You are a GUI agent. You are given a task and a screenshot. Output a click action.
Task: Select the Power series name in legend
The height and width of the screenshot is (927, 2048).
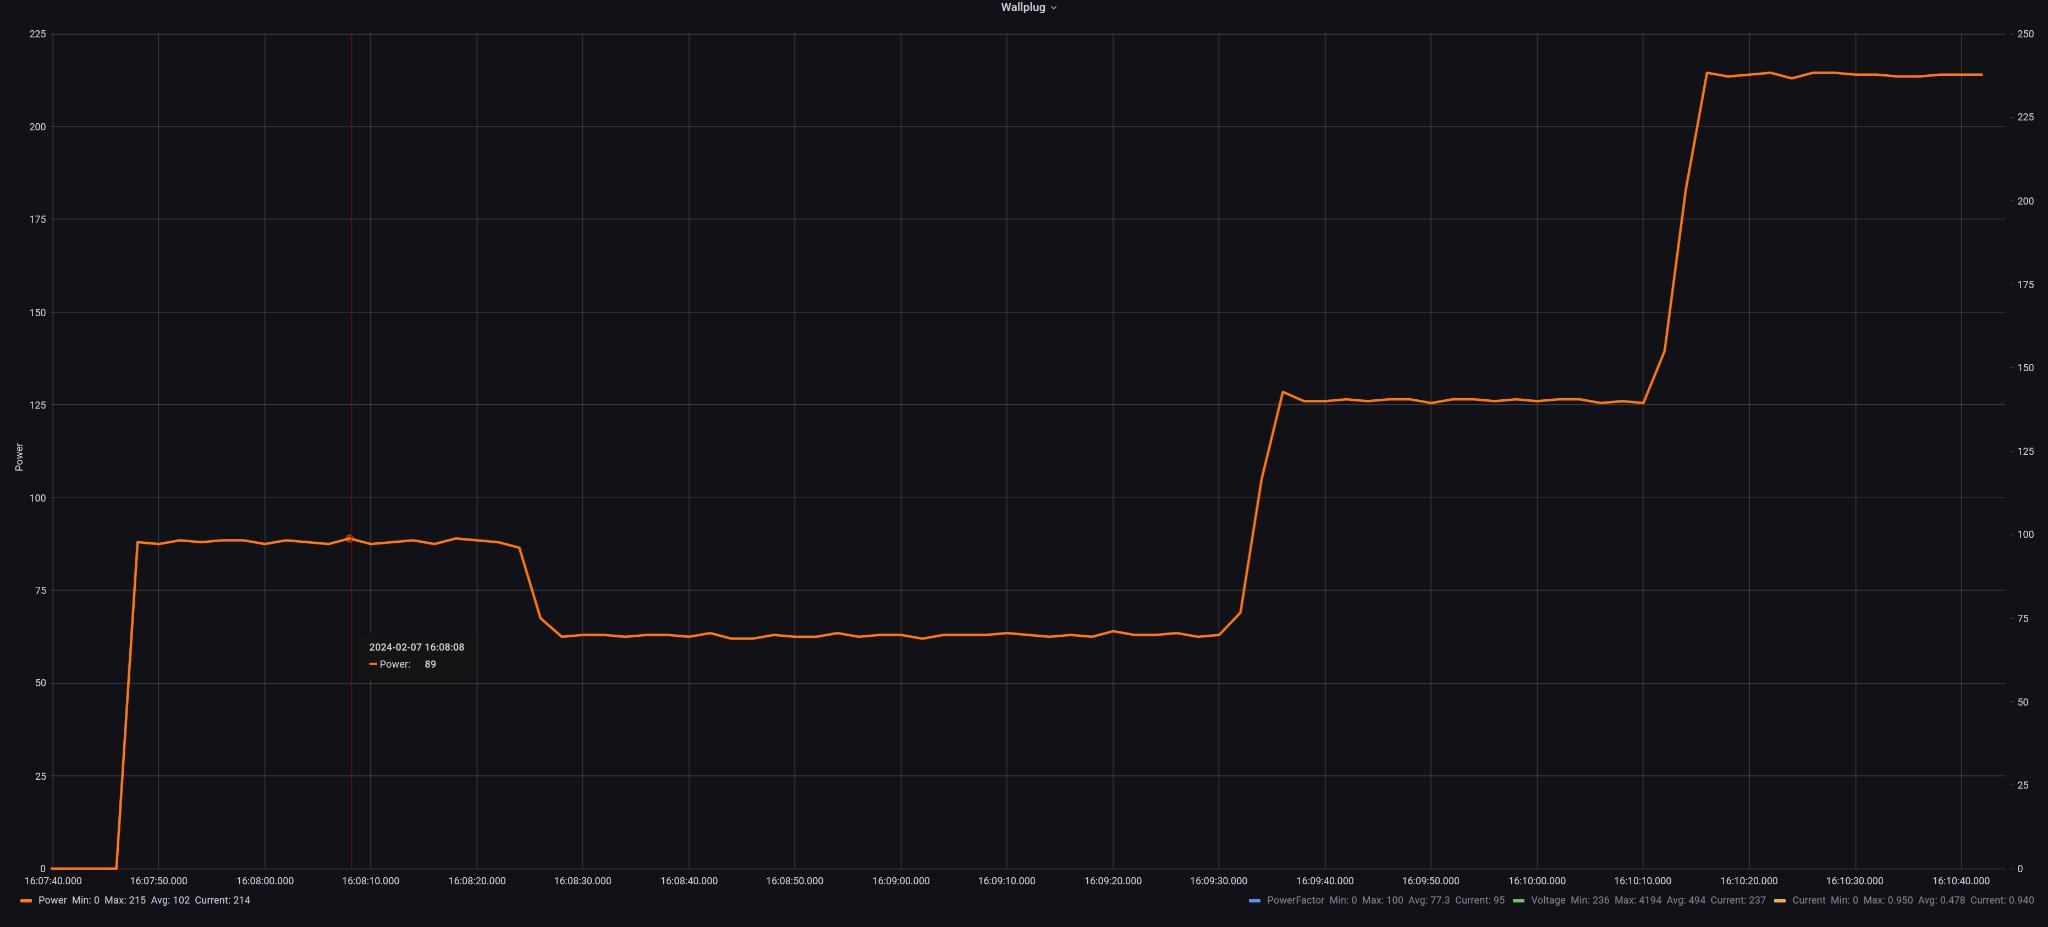coord(52,900)
